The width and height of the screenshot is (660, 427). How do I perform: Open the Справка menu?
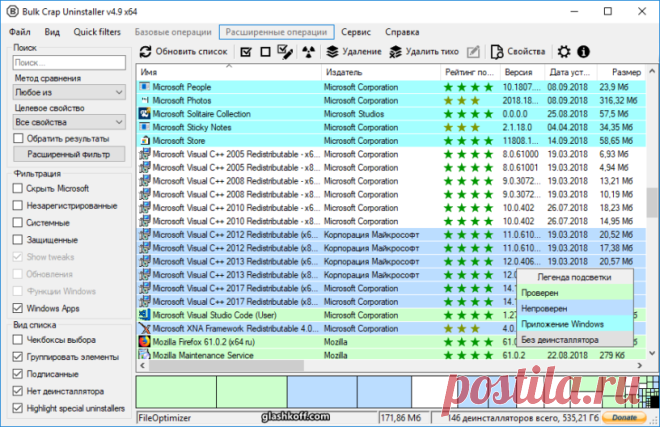(x=402, y=32)
